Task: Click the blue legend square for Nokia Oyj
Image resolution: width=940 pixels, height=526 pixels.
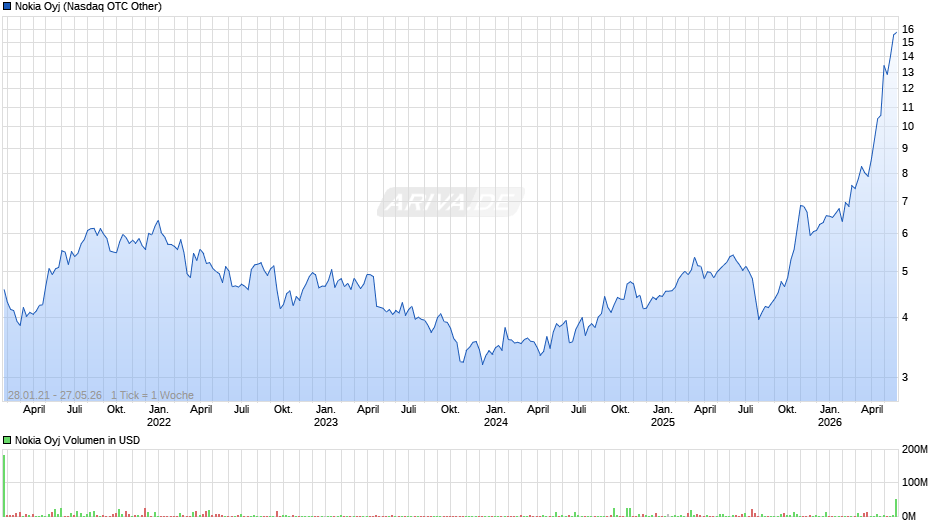Action: click(7, 7)
